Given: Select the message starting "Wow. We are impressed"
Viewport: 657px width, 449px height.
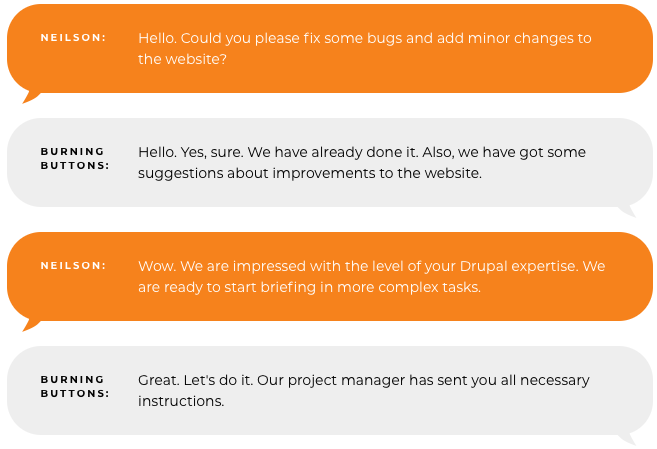Looking at the screenshot, I should [371, 277].
